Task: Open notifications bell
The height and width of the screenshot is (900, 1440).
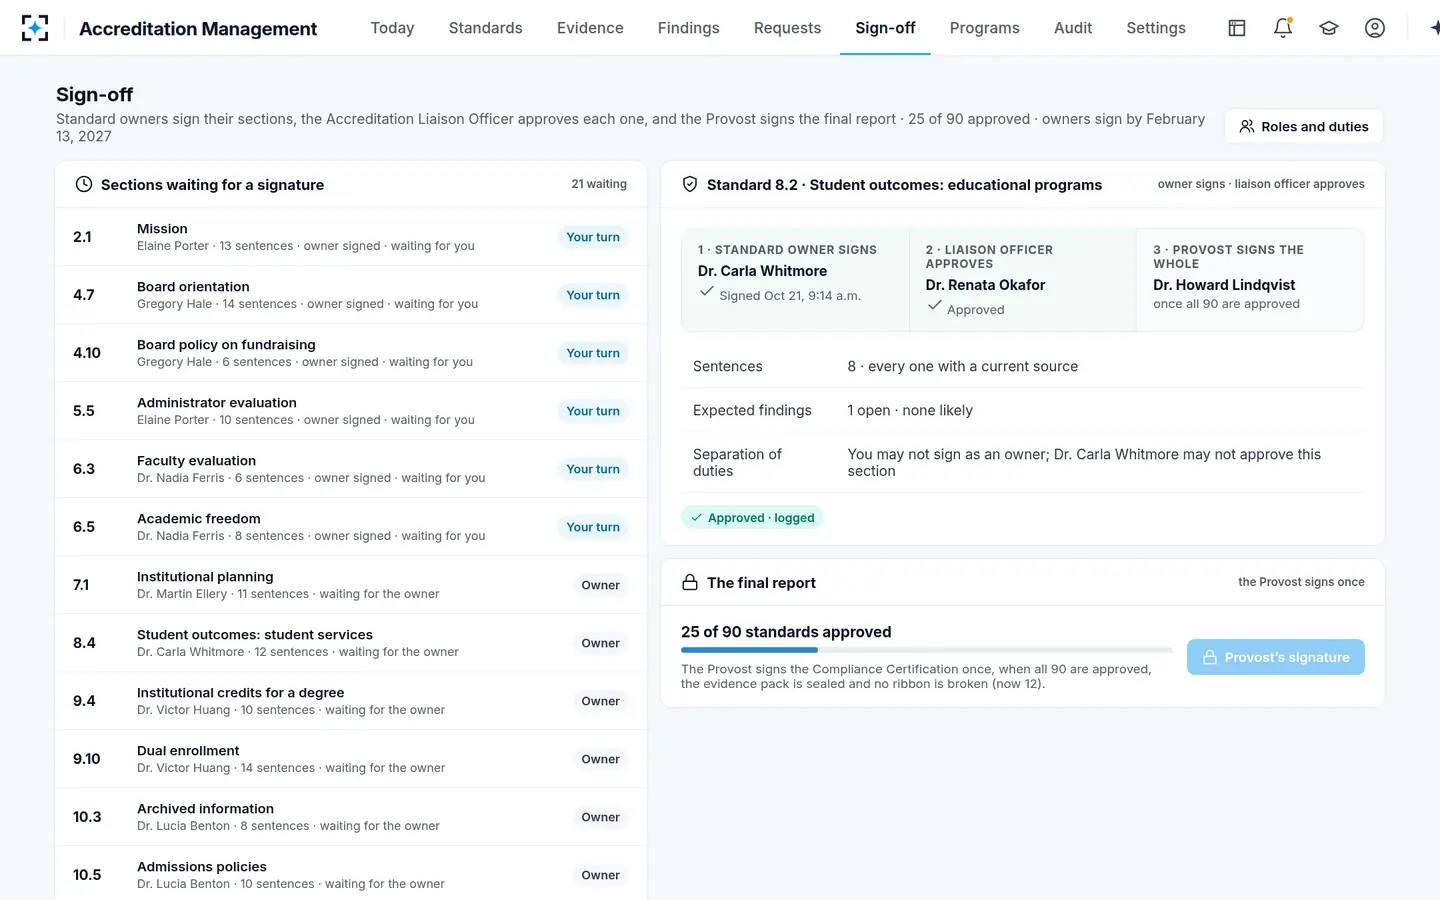Action: coord(1283,28)
